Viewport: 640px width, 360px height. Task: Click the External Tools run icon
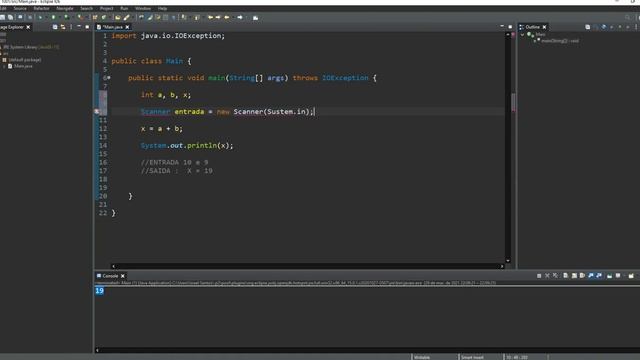[x=80, y=17]
